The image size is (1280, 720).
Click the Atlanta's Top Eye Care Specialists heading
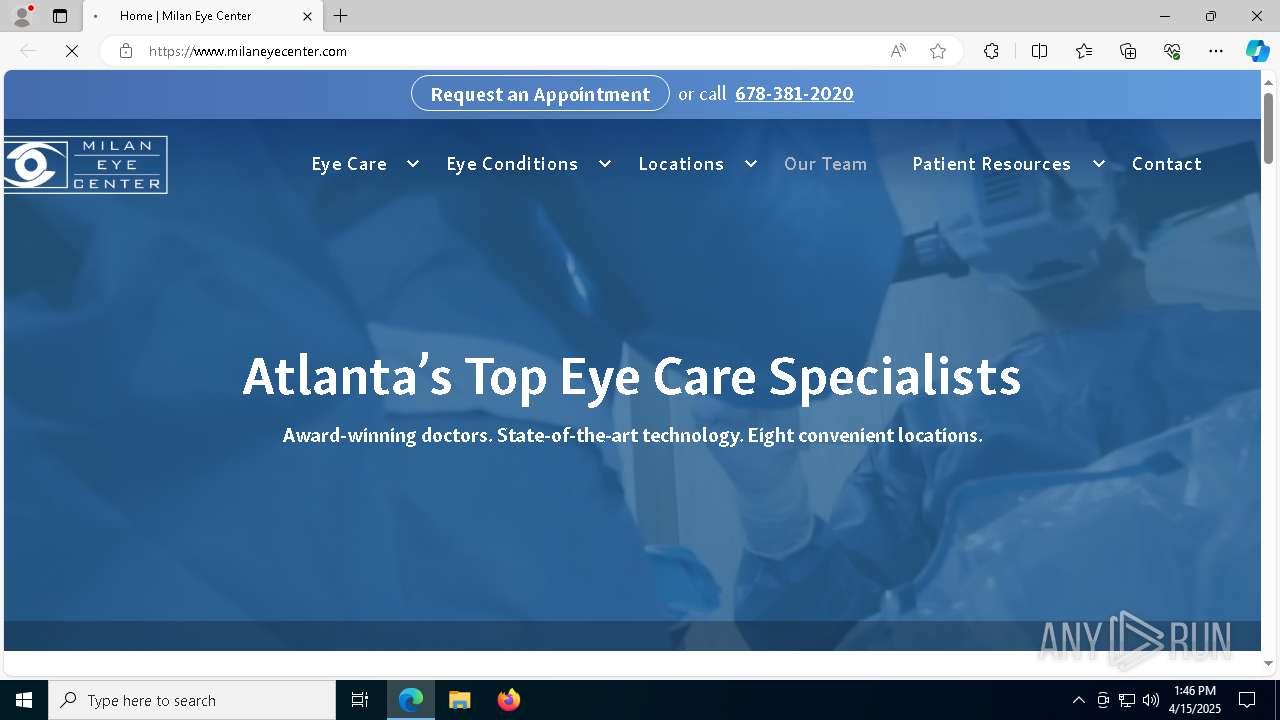click(x=632, y=377)
